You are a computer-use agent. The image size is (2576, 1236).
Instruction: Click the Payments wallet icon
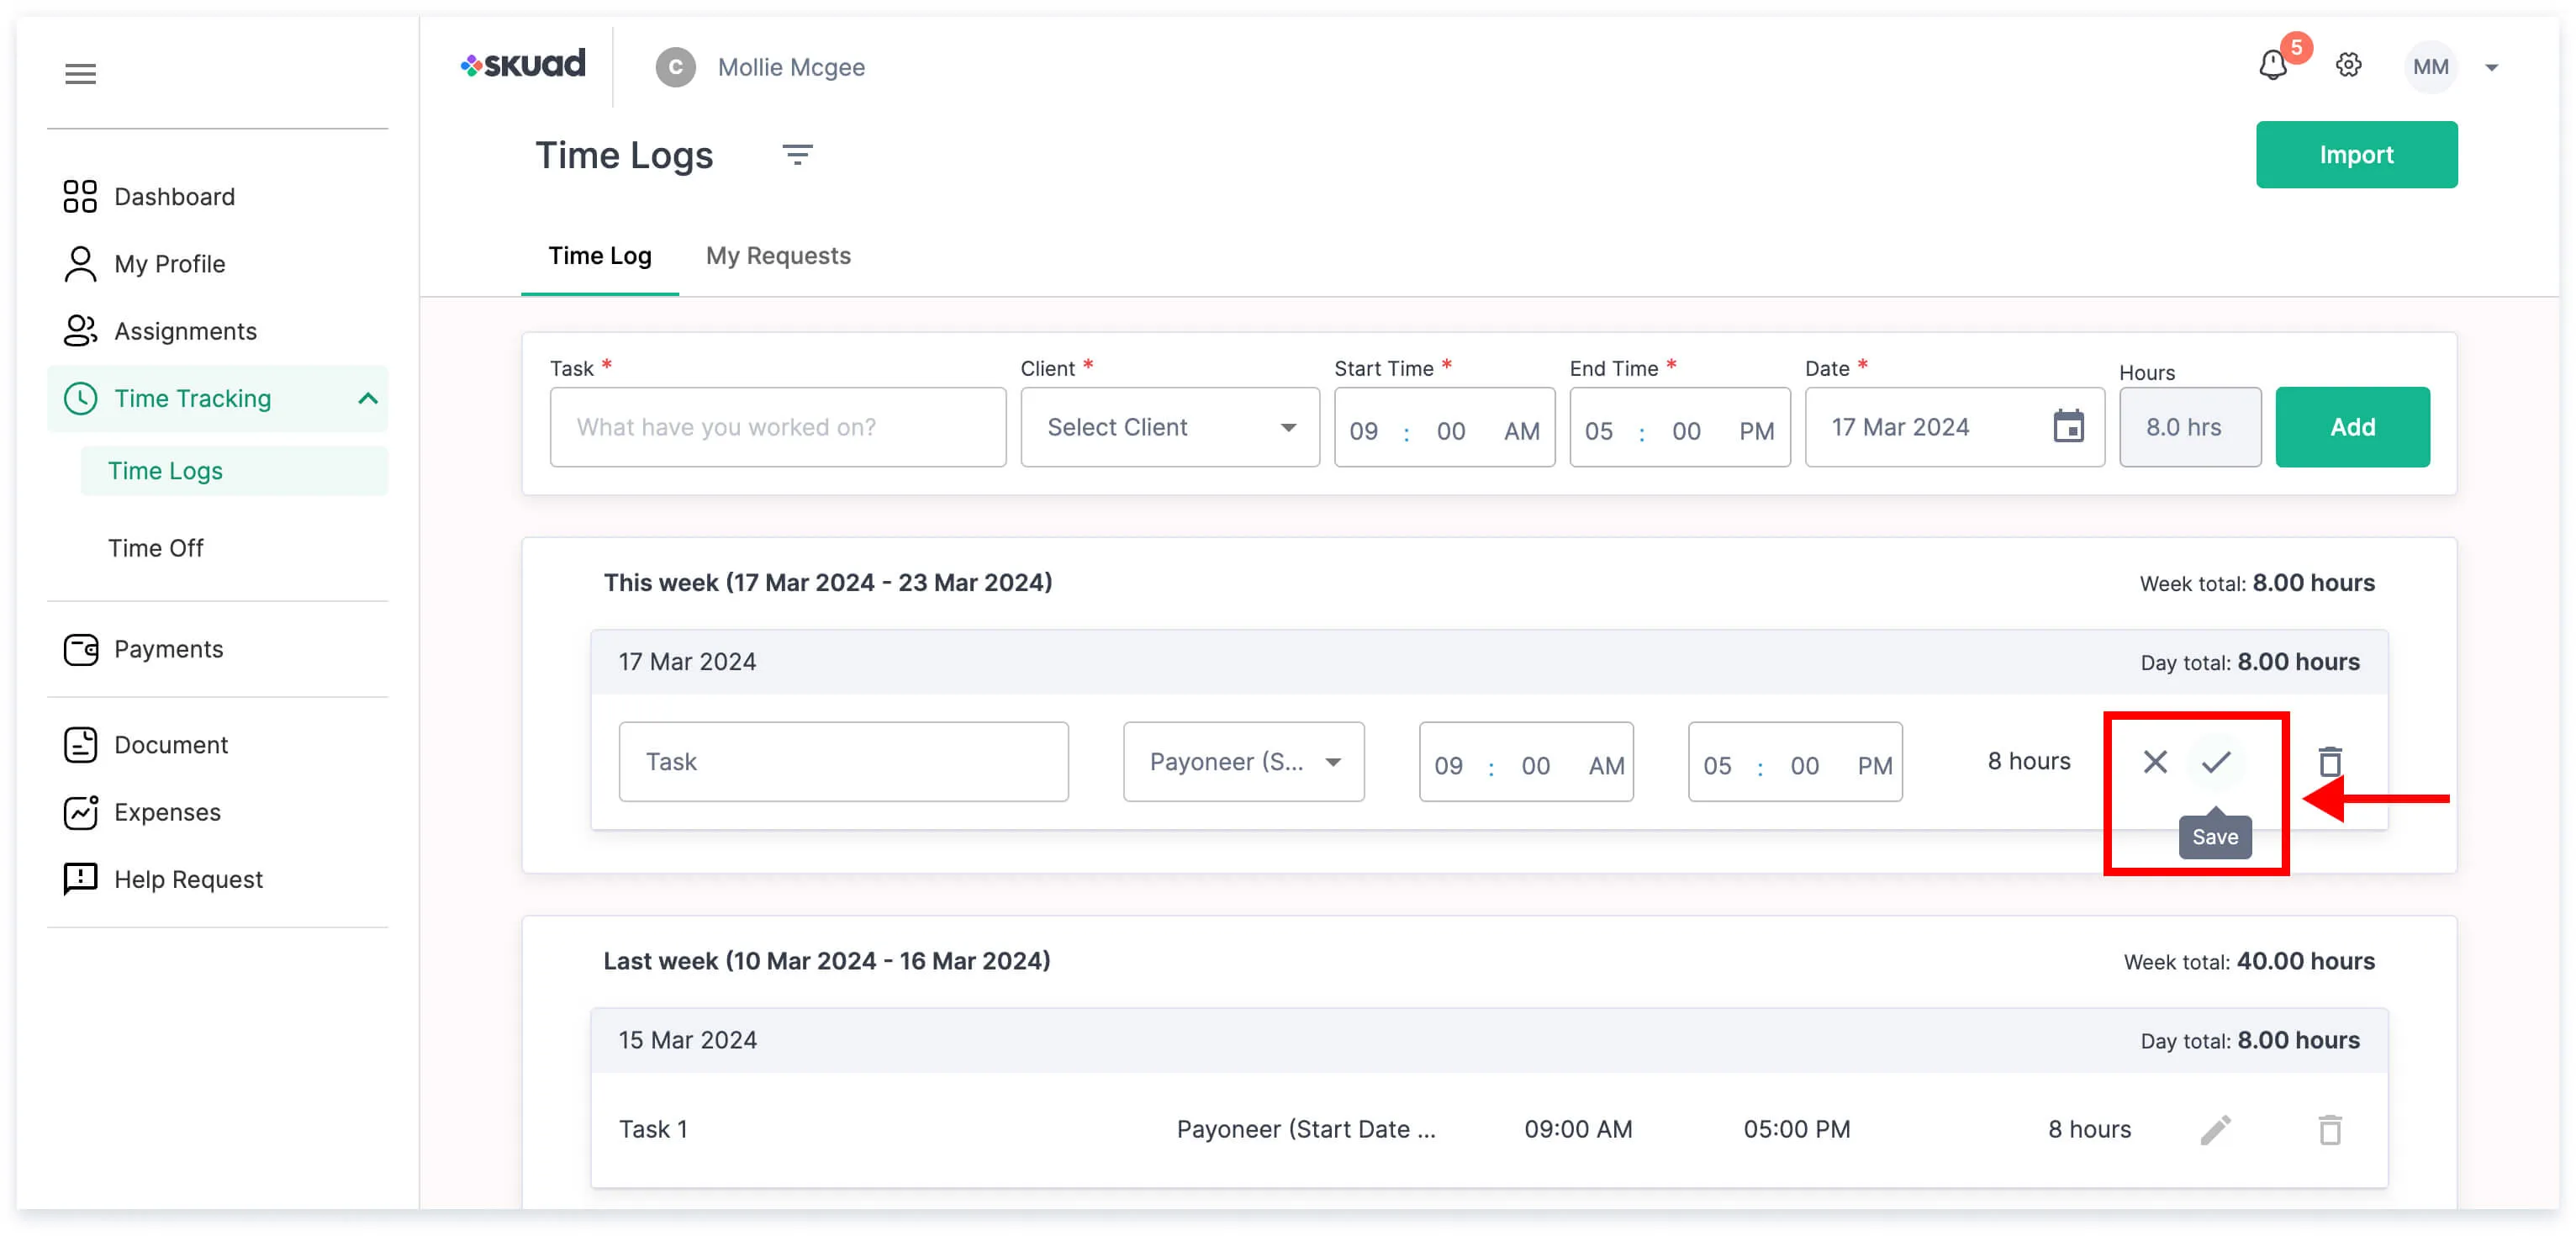click(80, 650)
